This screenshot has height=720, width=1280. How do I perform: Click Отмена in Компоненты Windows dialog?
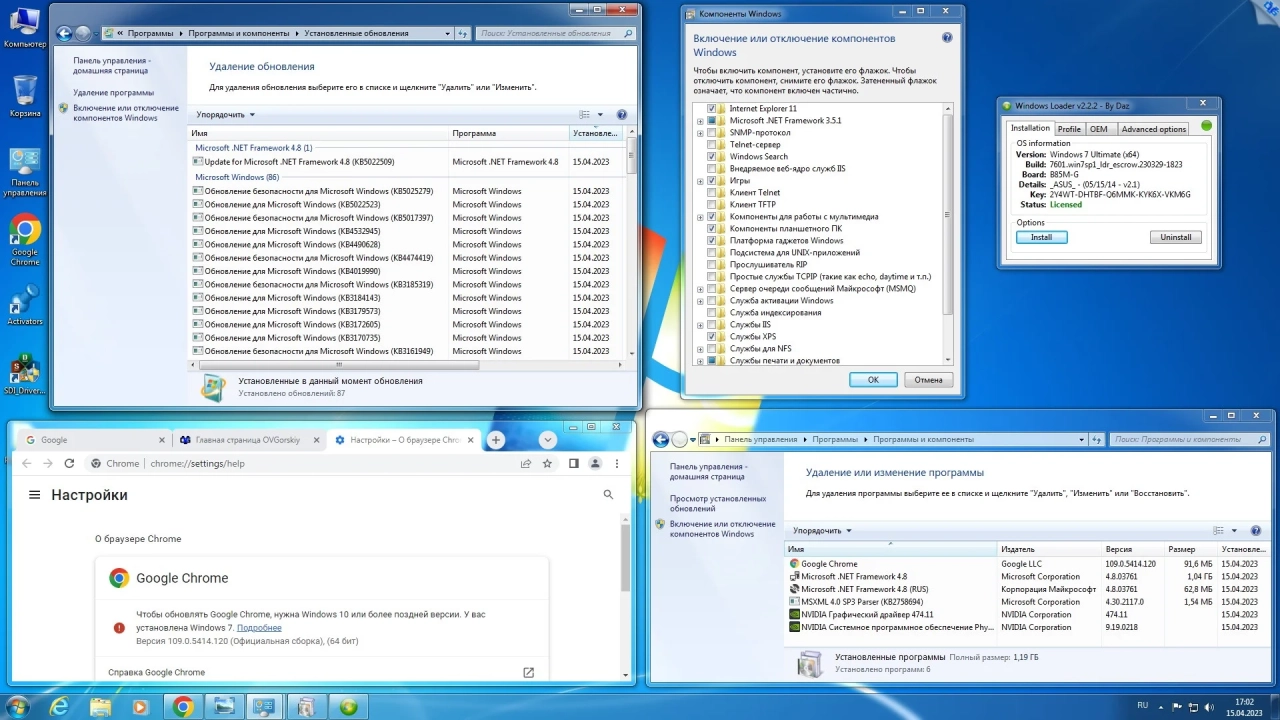(x=928, y=380)
